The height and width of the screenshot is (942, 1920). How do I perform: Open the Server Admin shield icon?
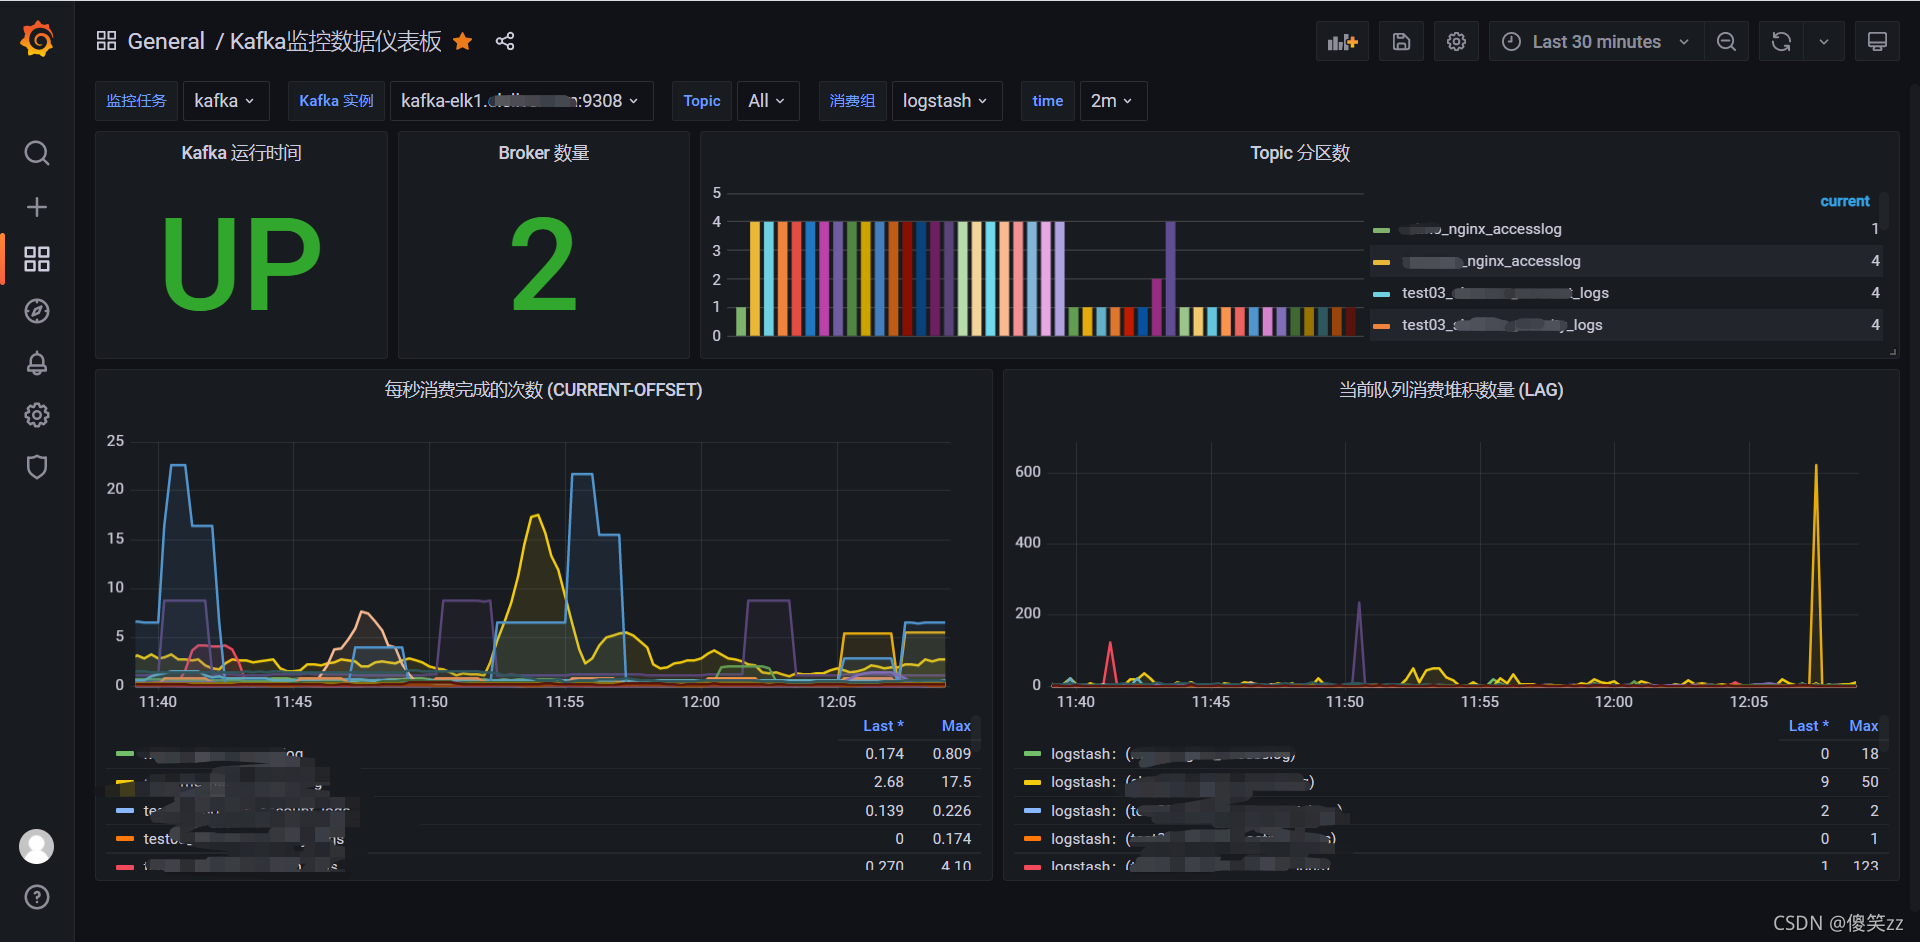click(x=37, y=467)
